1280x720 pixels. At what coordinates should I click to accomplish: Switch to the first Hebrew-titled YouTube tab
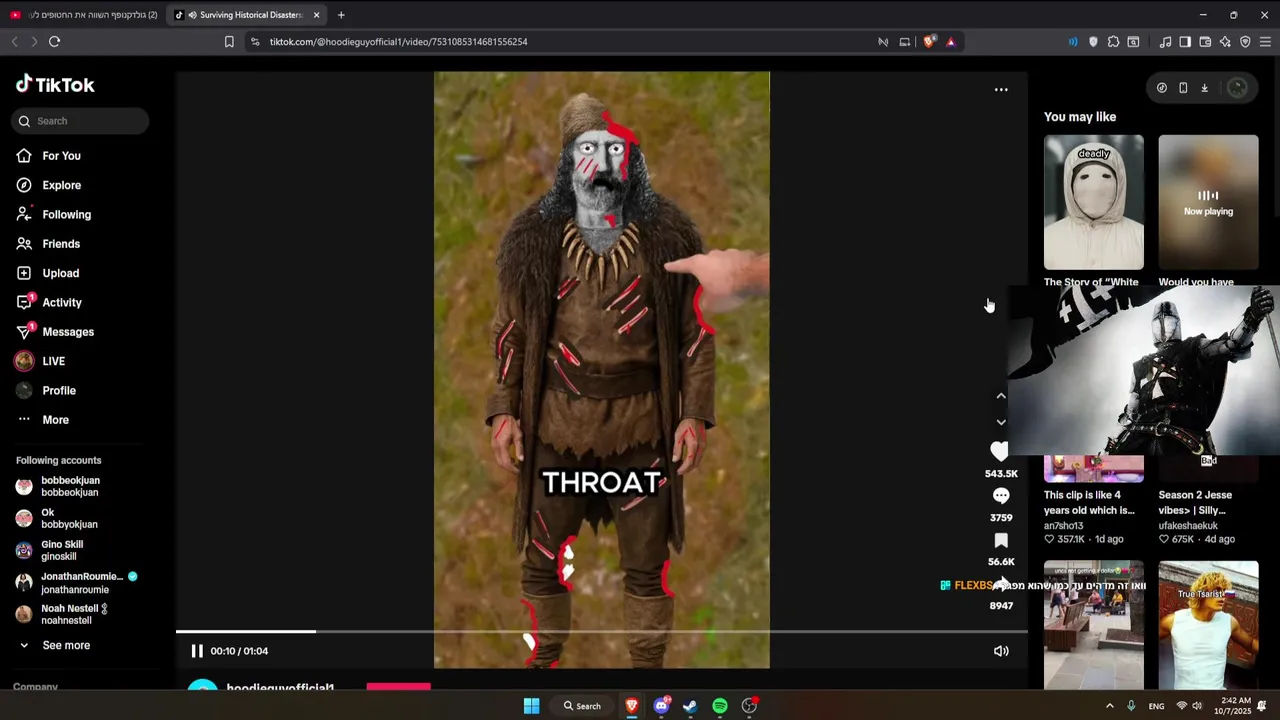(x=83, y=15)
